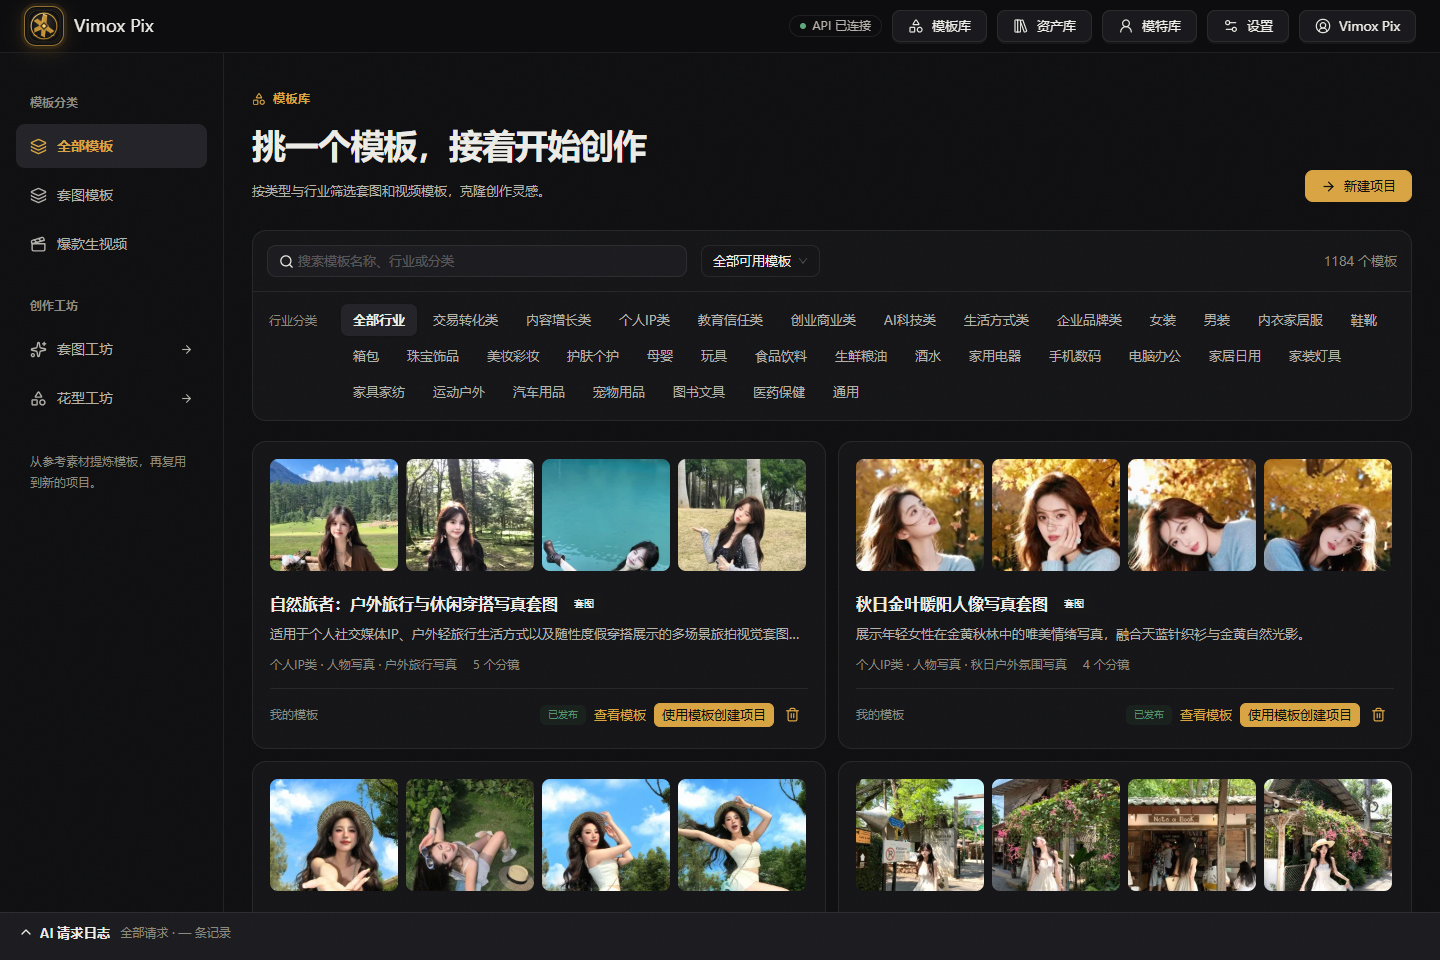
Task: Click 查看模板 for 秋日金叶暖阳 template
Action: click(x=1206, y=715)
